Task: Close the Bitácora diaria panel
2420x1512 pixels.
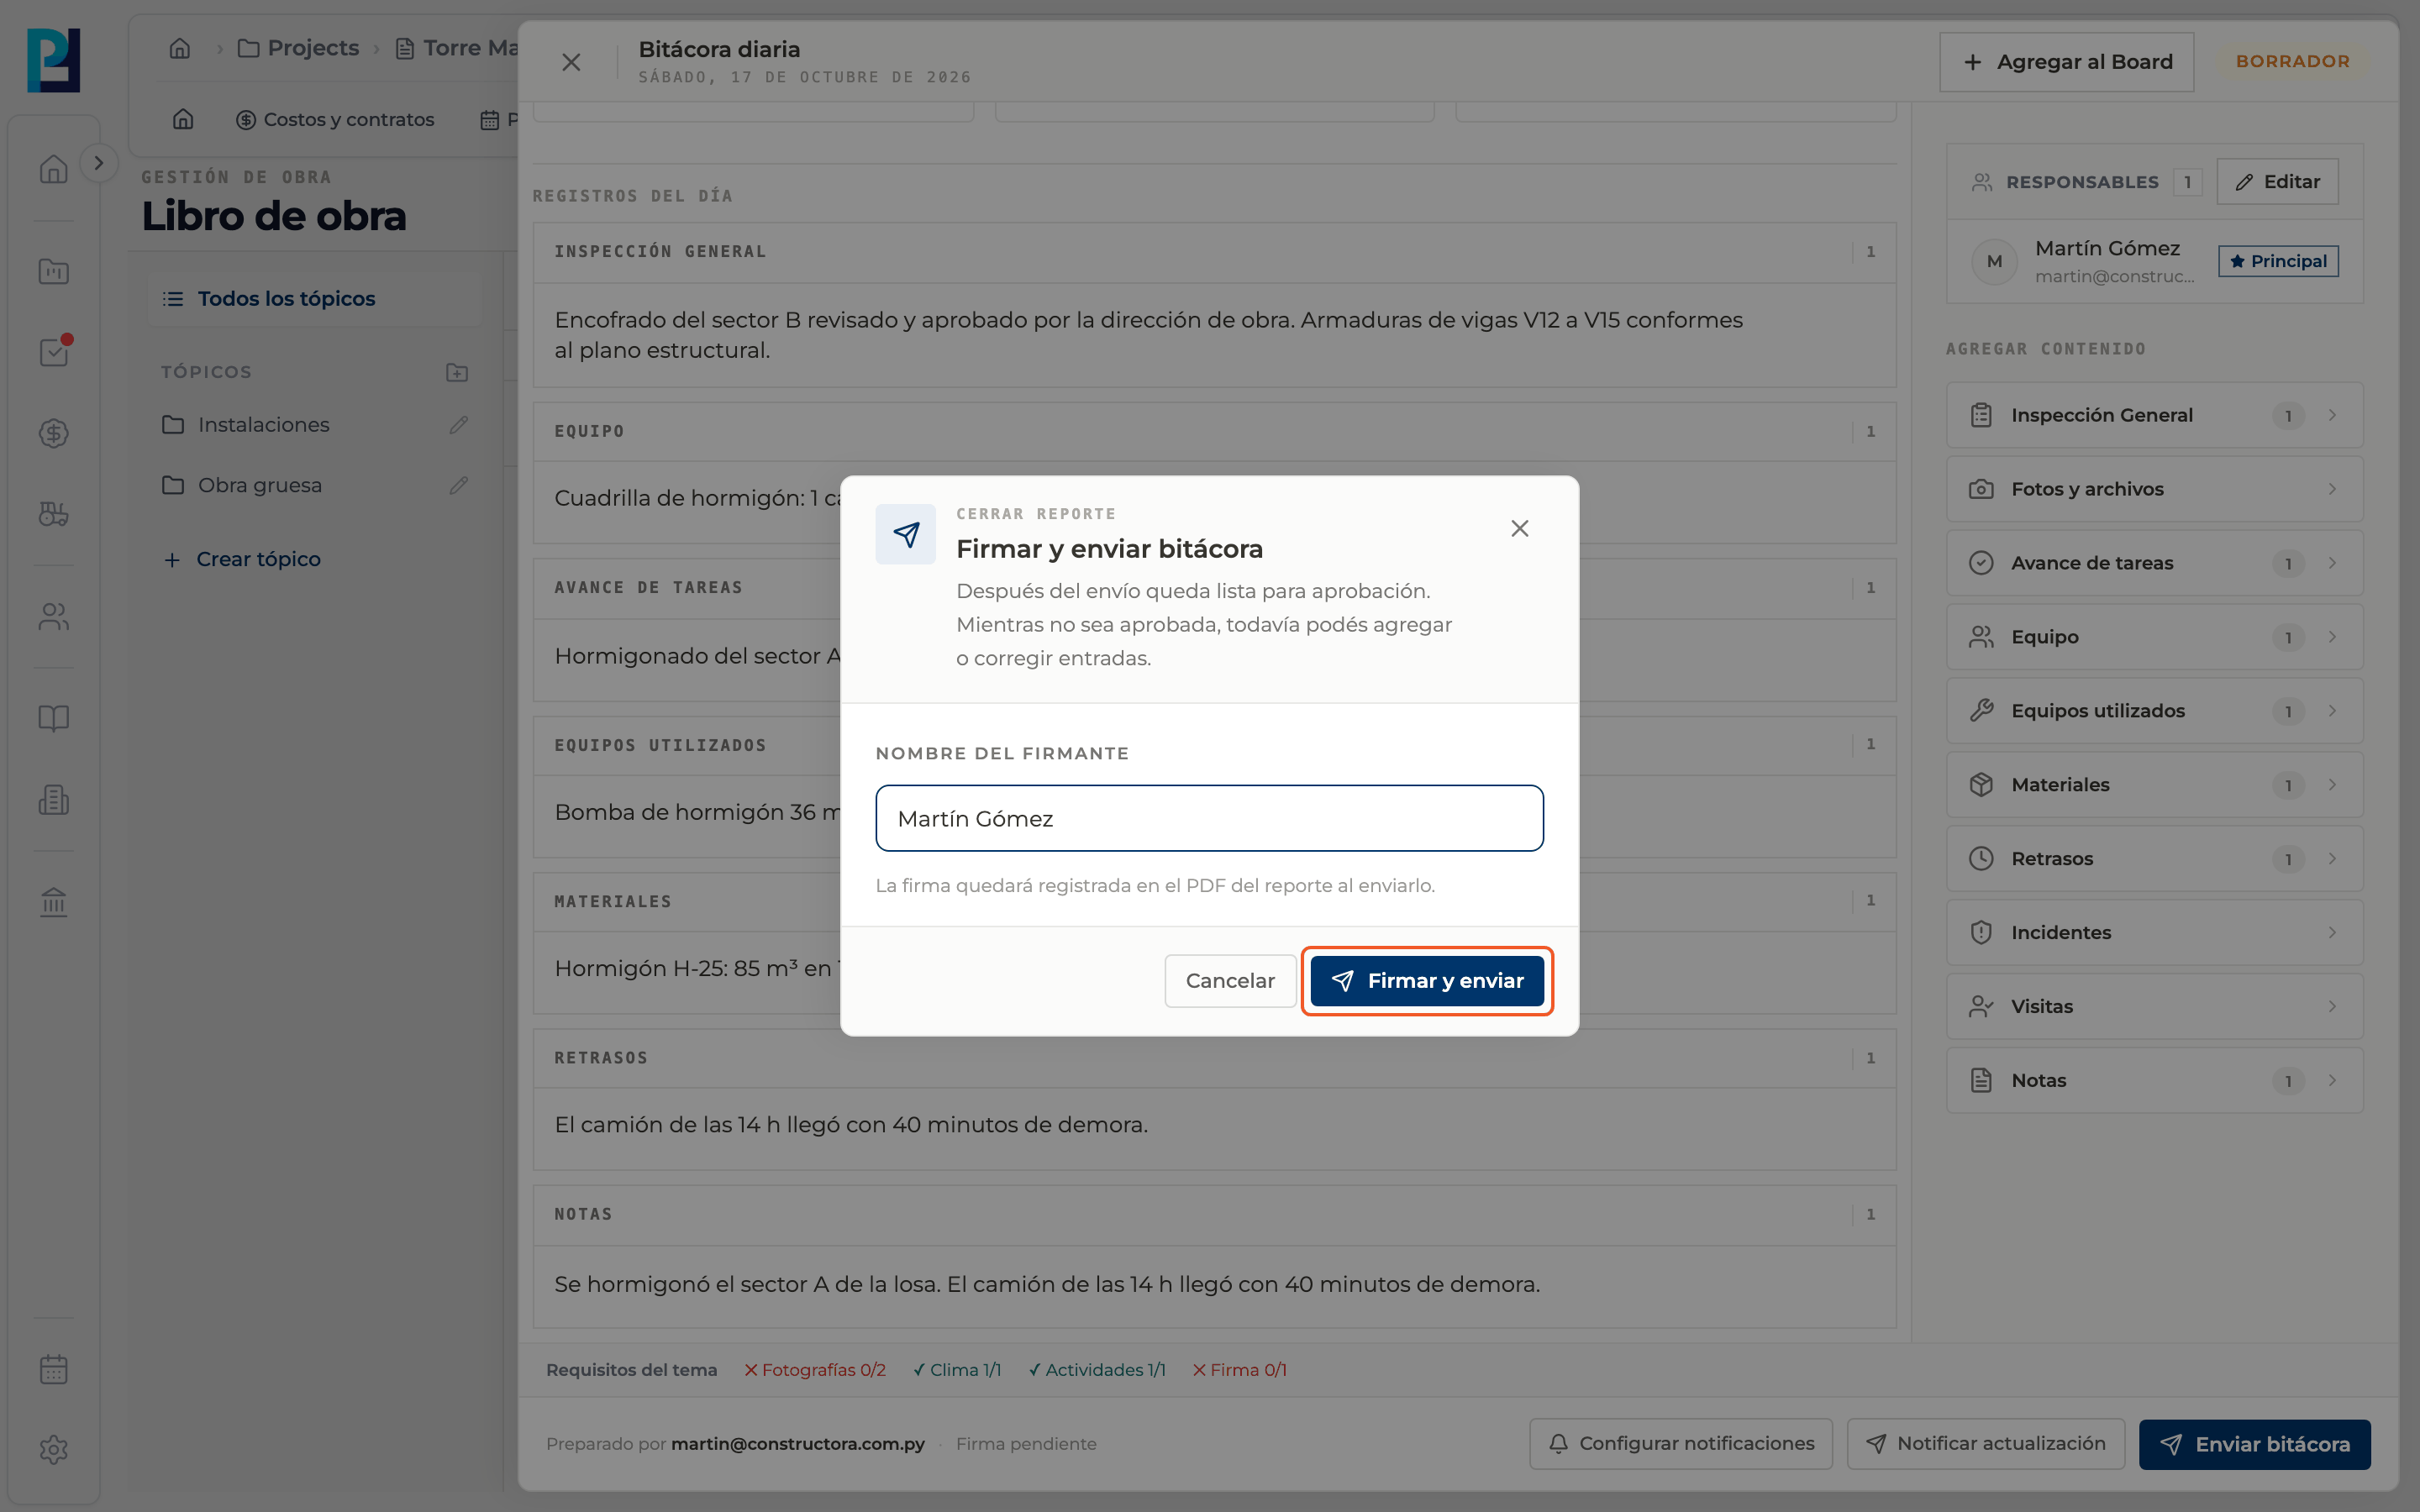Action: 571,62
